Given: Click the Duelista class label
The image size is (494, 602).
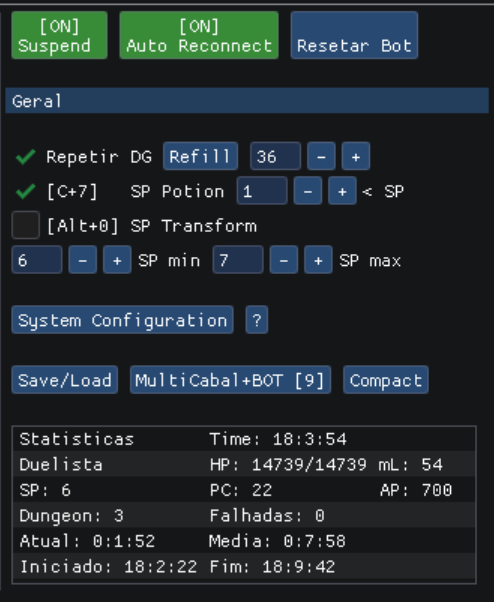Looking at the screenshot, I should point(61,465).
